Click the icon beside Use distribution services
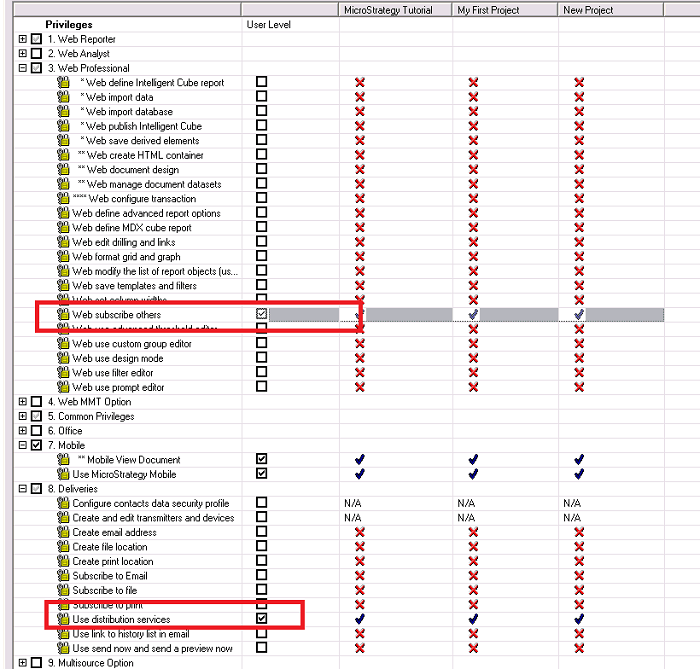The image size is (700, 669). coord(63,619)
